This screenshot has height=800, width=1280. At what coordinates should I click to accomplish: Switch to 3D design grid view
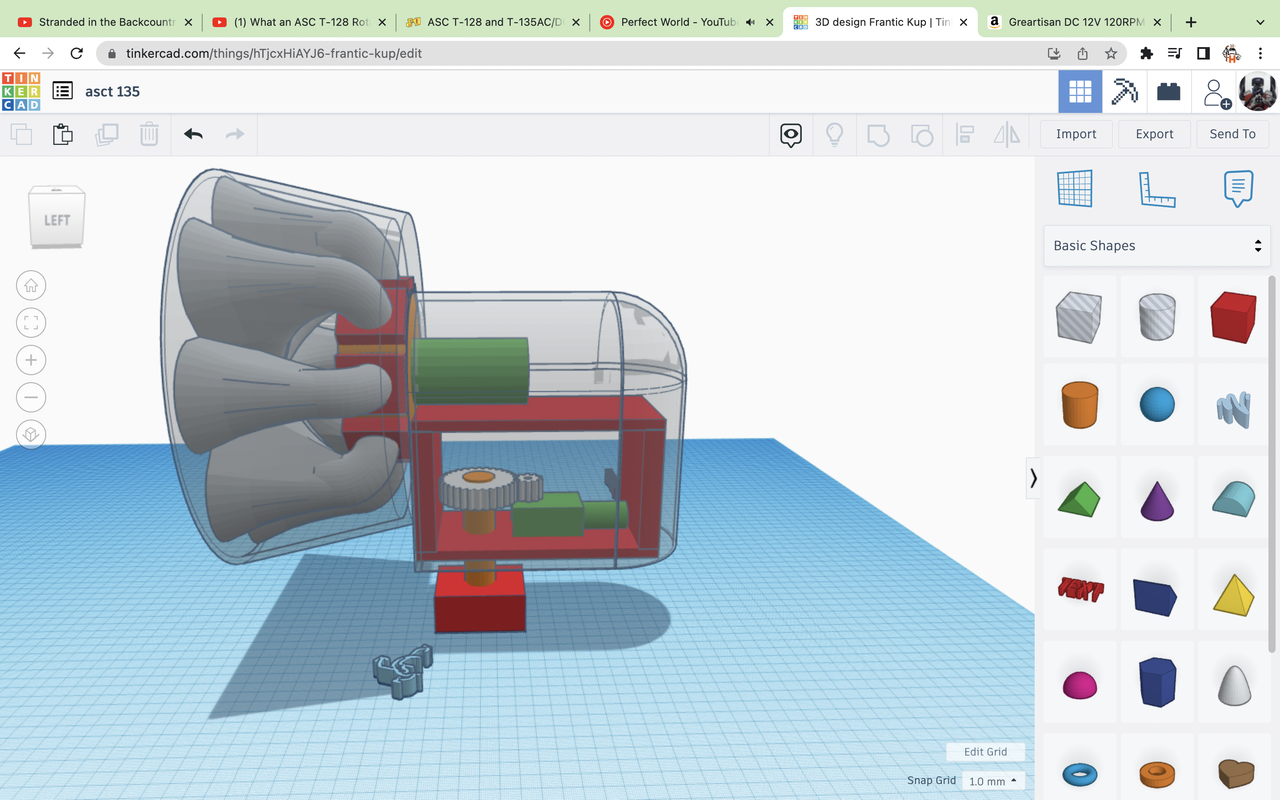(1080, 92)
